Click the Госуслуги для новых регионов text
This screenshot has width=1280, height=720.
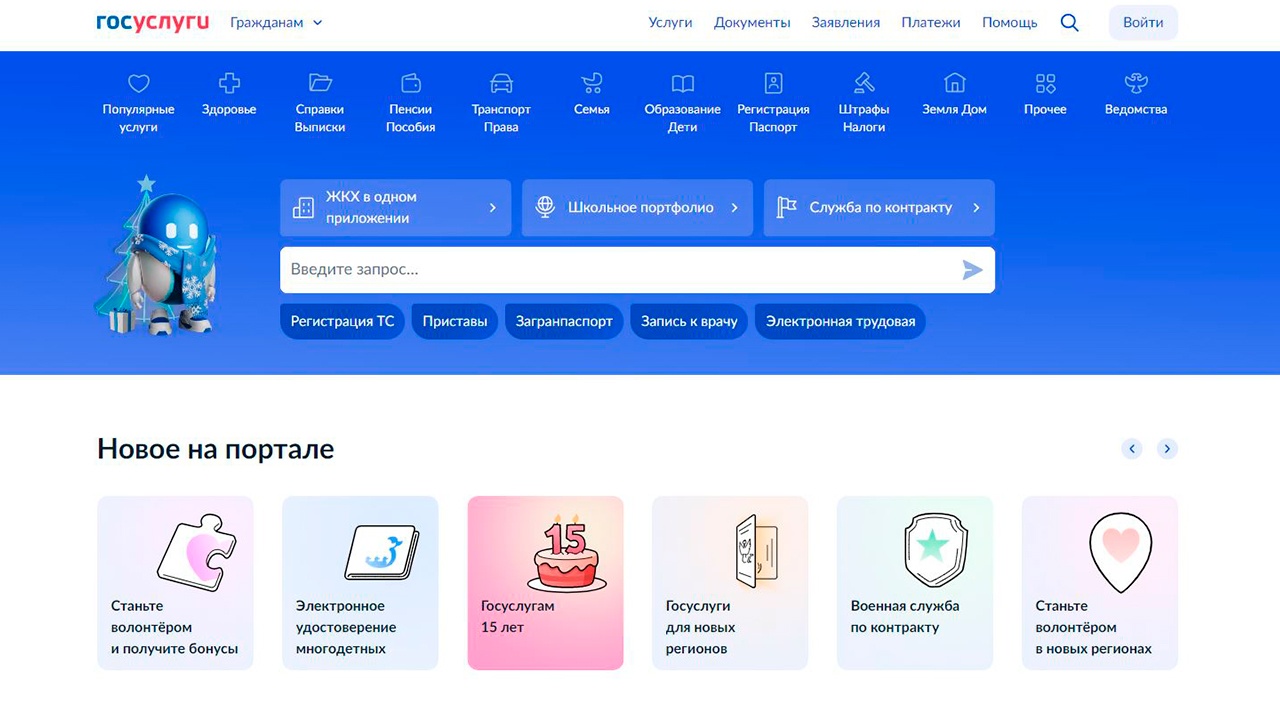700,627
